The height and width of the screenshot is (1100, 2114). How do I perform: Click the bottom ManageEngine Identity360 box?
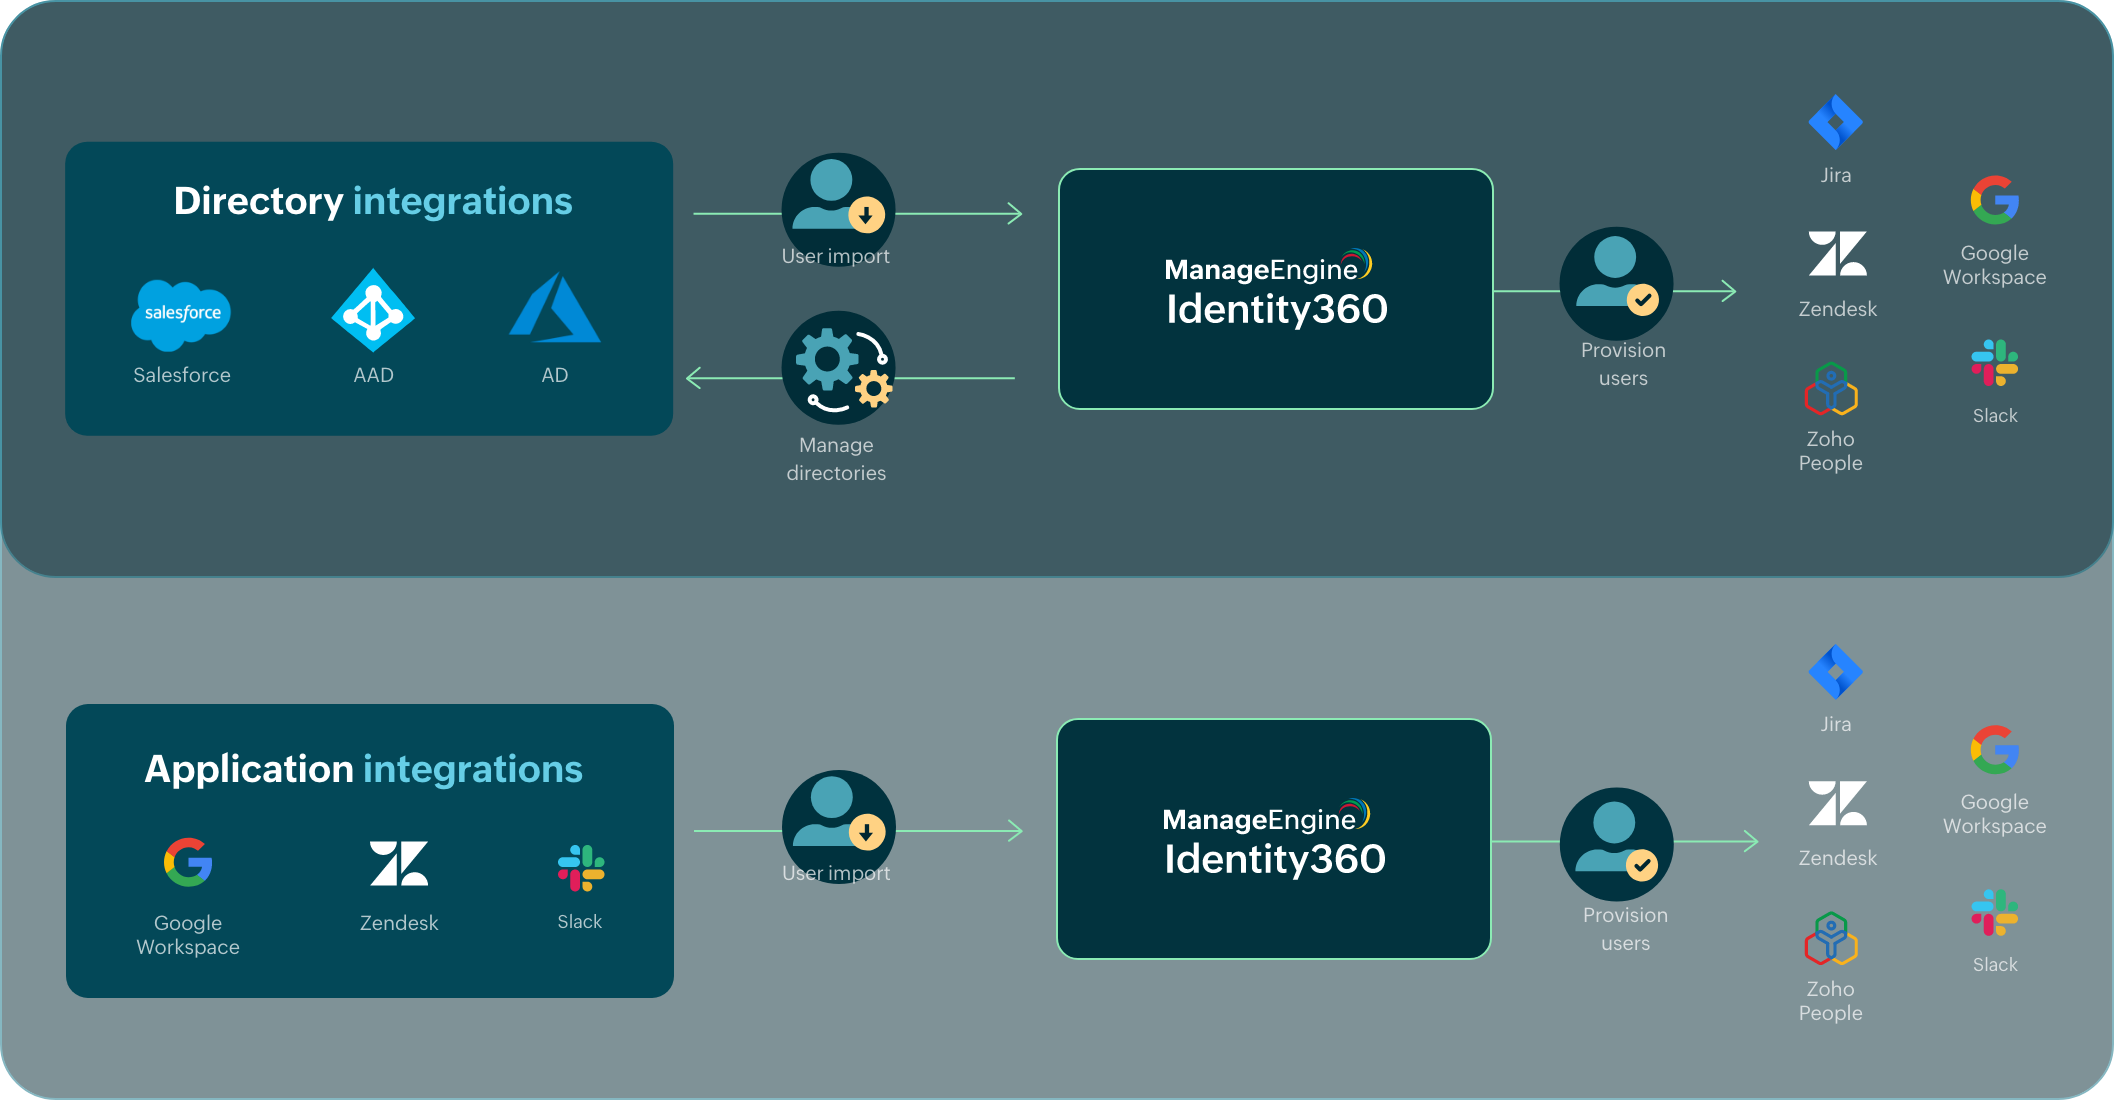click(1273, 839)
